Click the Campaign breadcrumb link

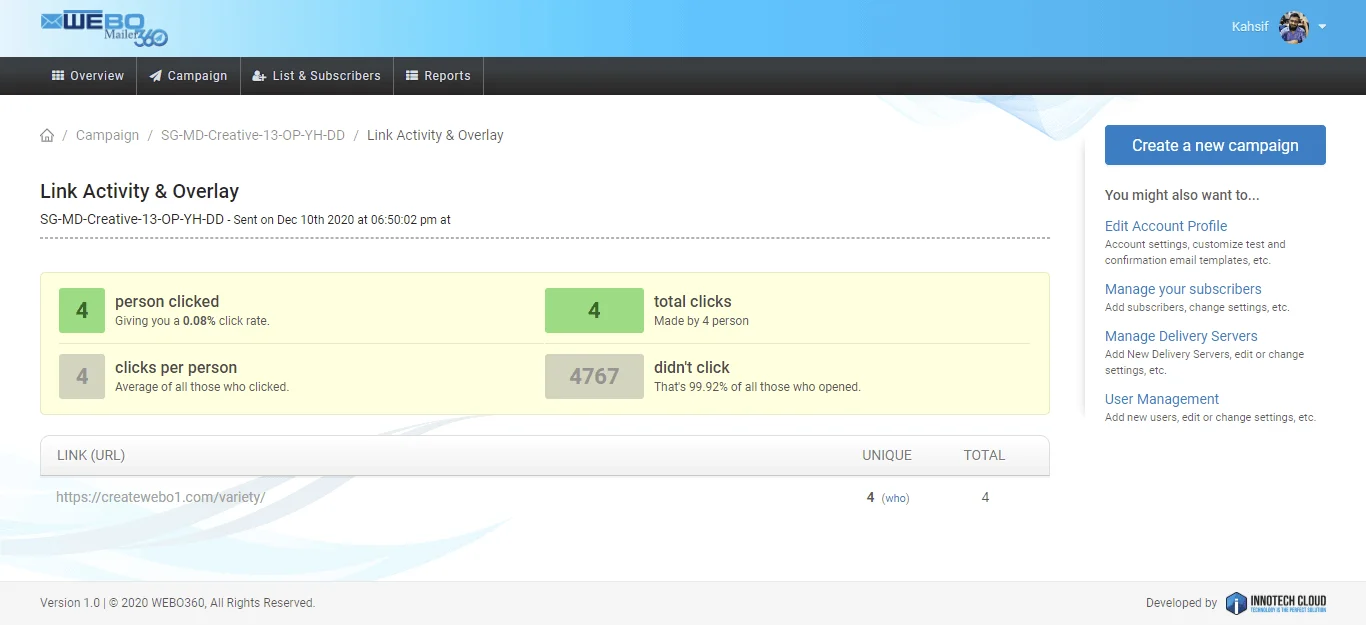coord(107,135)
